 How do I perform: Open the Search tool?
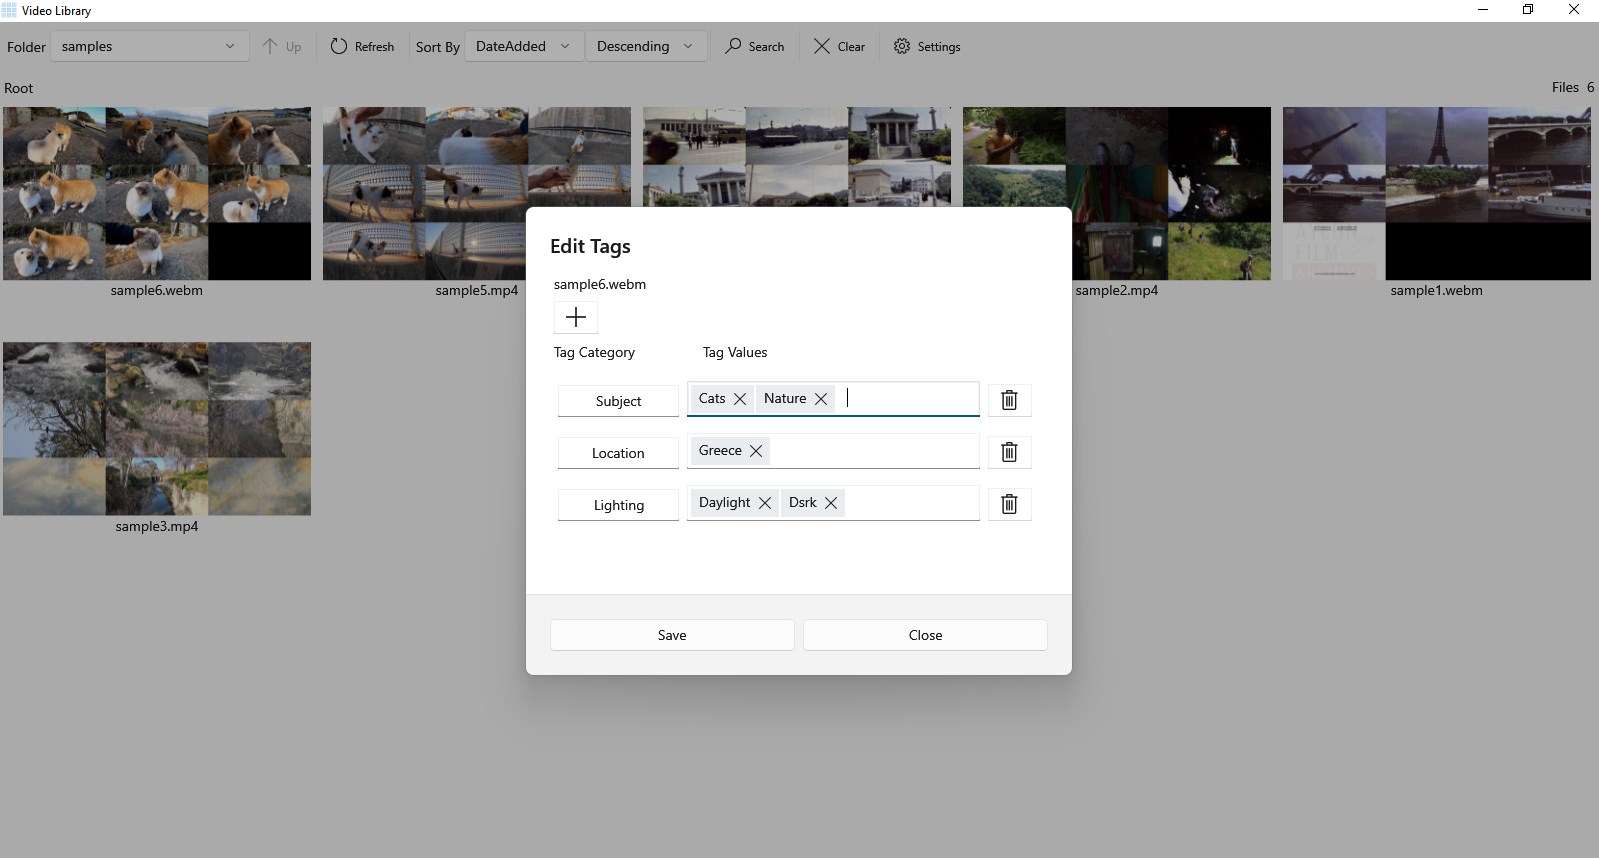pyautogui.click(x=755, y=47)
